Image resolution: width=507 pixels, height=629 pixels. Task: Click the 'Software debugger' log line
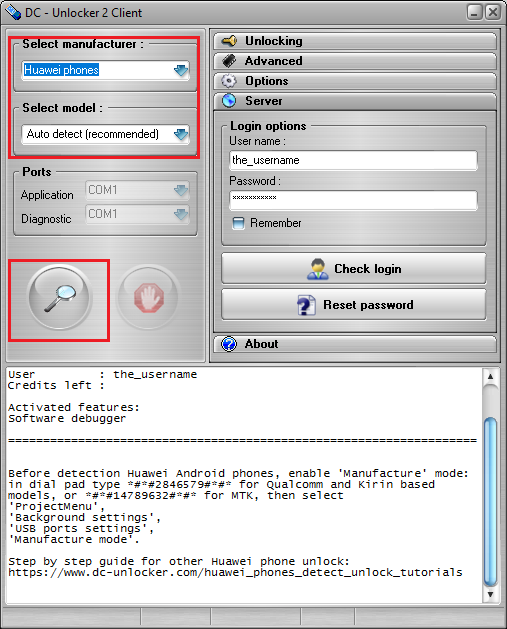point(67,418)
